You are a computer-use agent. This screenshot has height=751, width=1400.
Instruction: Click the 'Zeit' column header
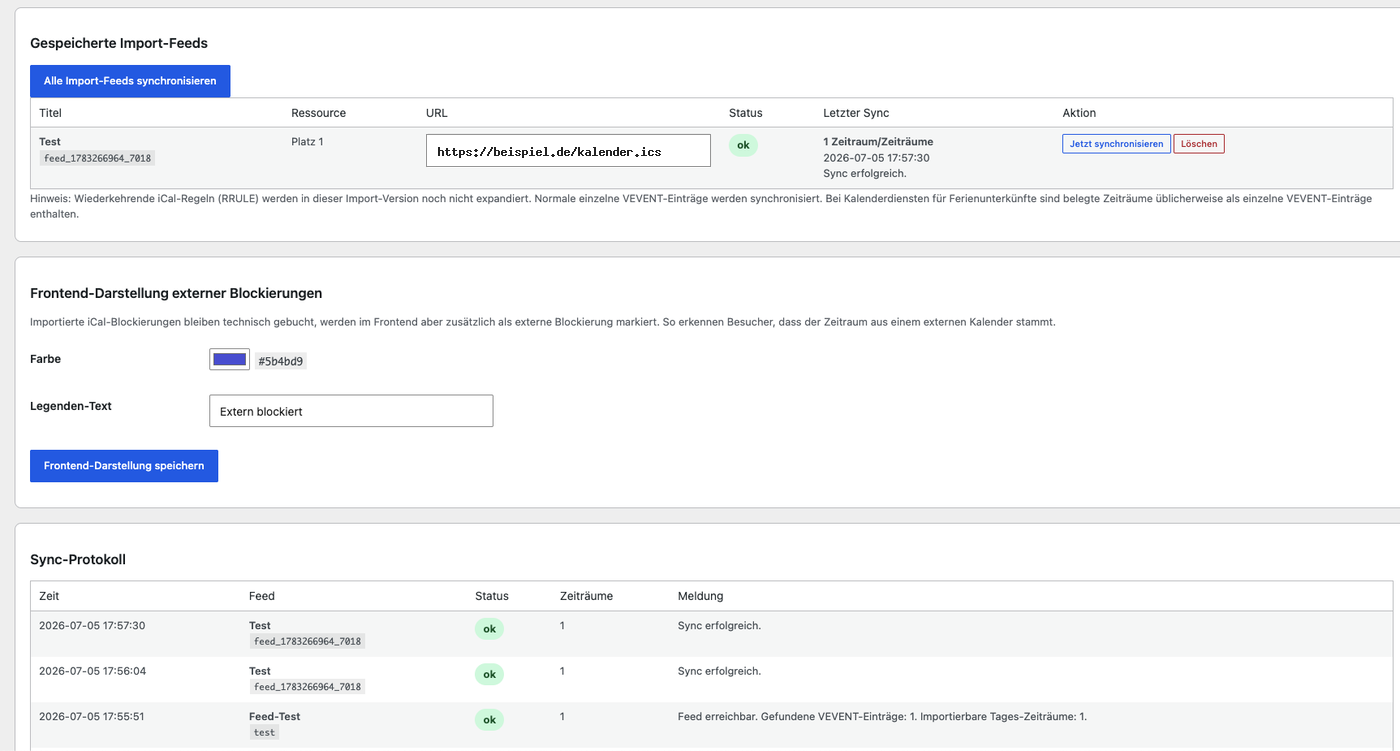(x=49, y=596)
